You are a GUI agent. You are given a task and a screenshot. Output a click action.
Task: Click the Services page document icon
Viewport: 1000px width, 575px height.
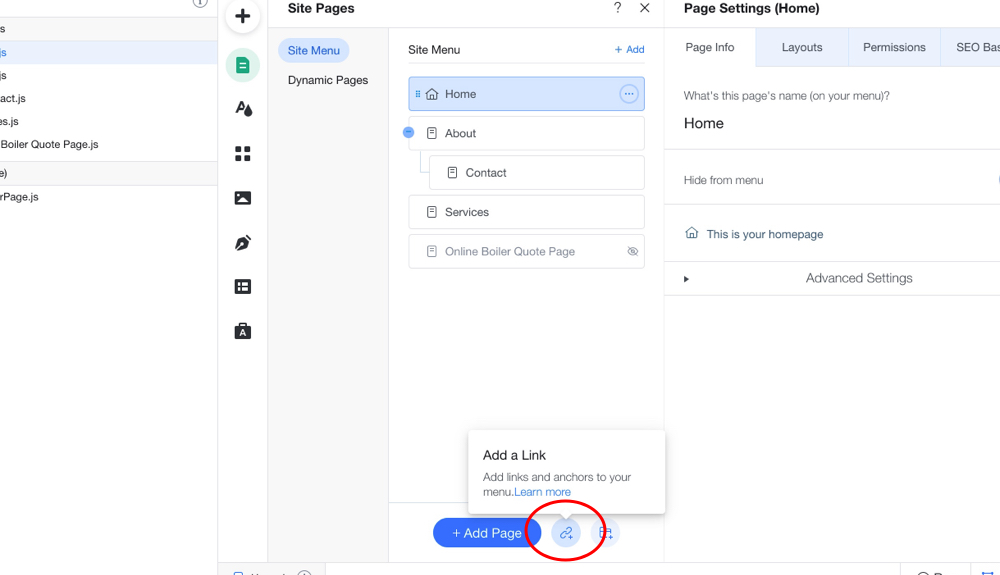(432, 212)
